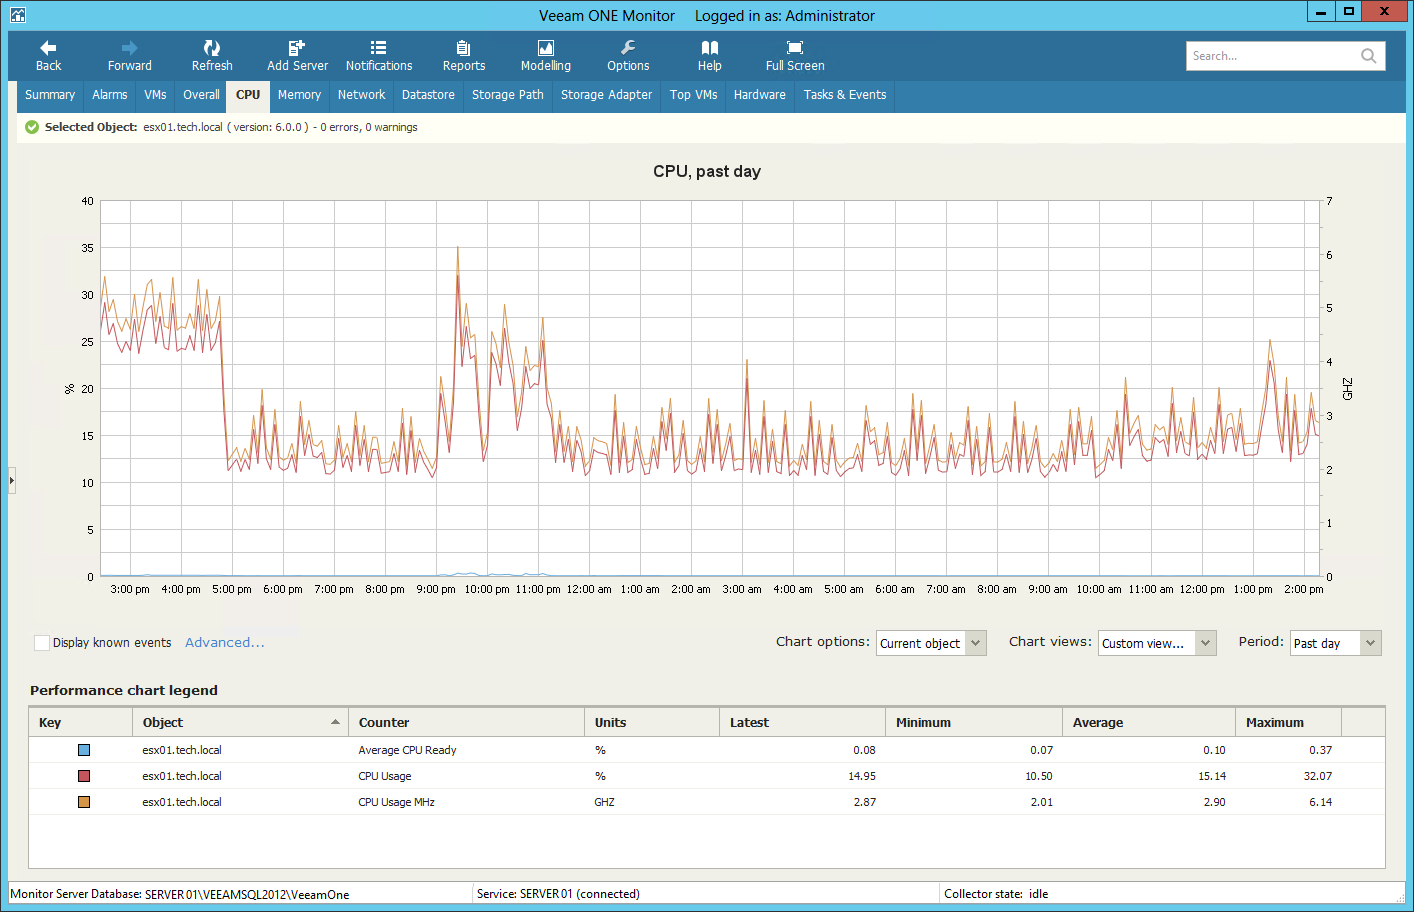Screen dimensions: 1414x912
Task: Click the Refresh icon in toolbar
Action: [x=212, y=48]
